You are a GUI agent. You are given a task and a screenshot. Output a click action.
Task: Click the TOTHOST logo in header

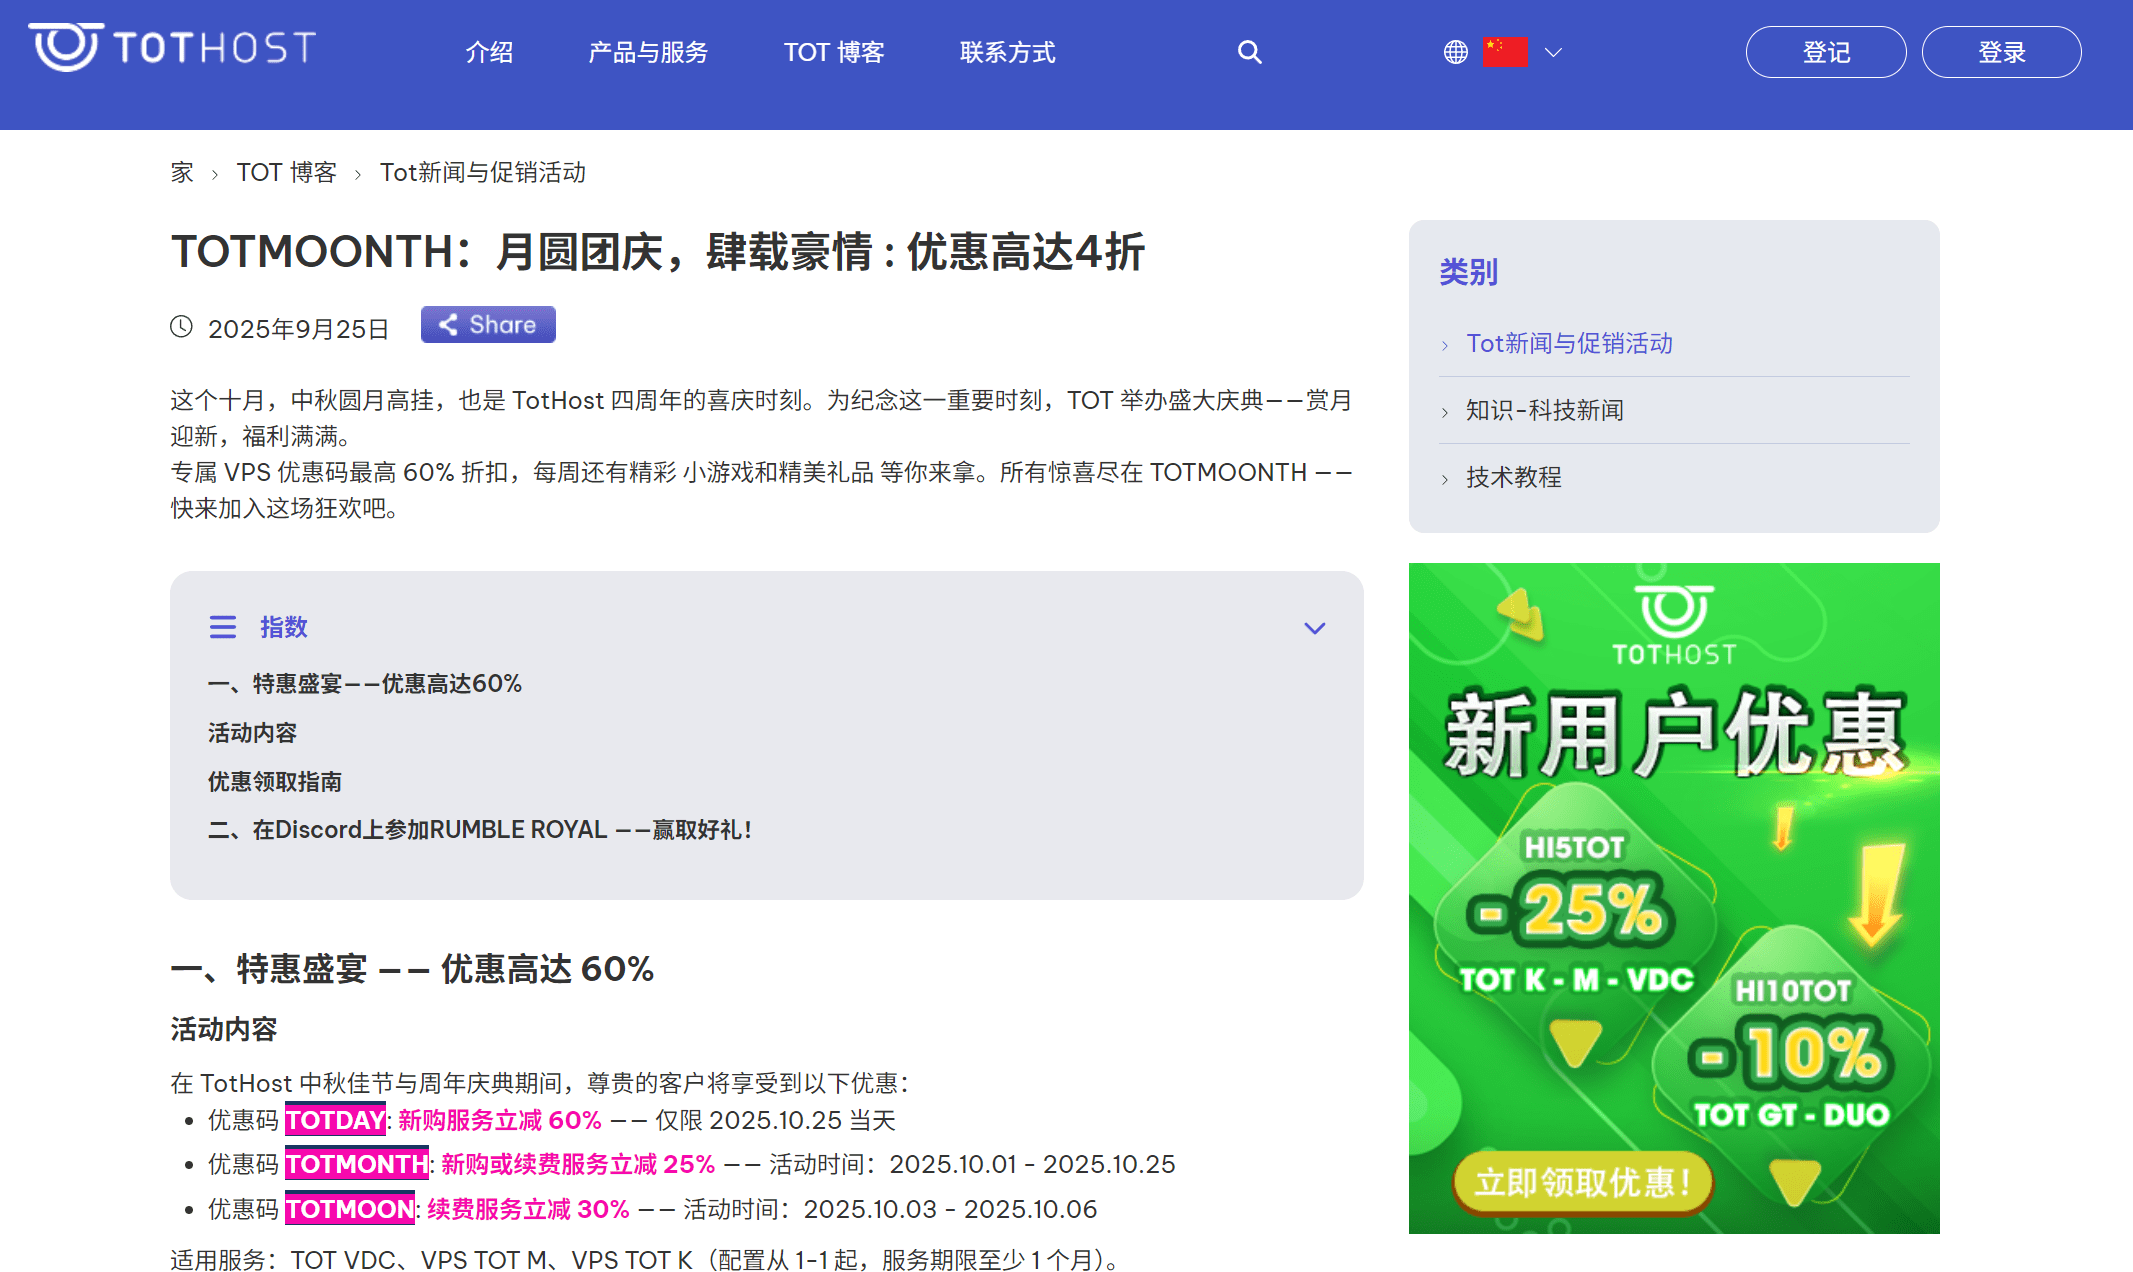[x=172, y=47]
